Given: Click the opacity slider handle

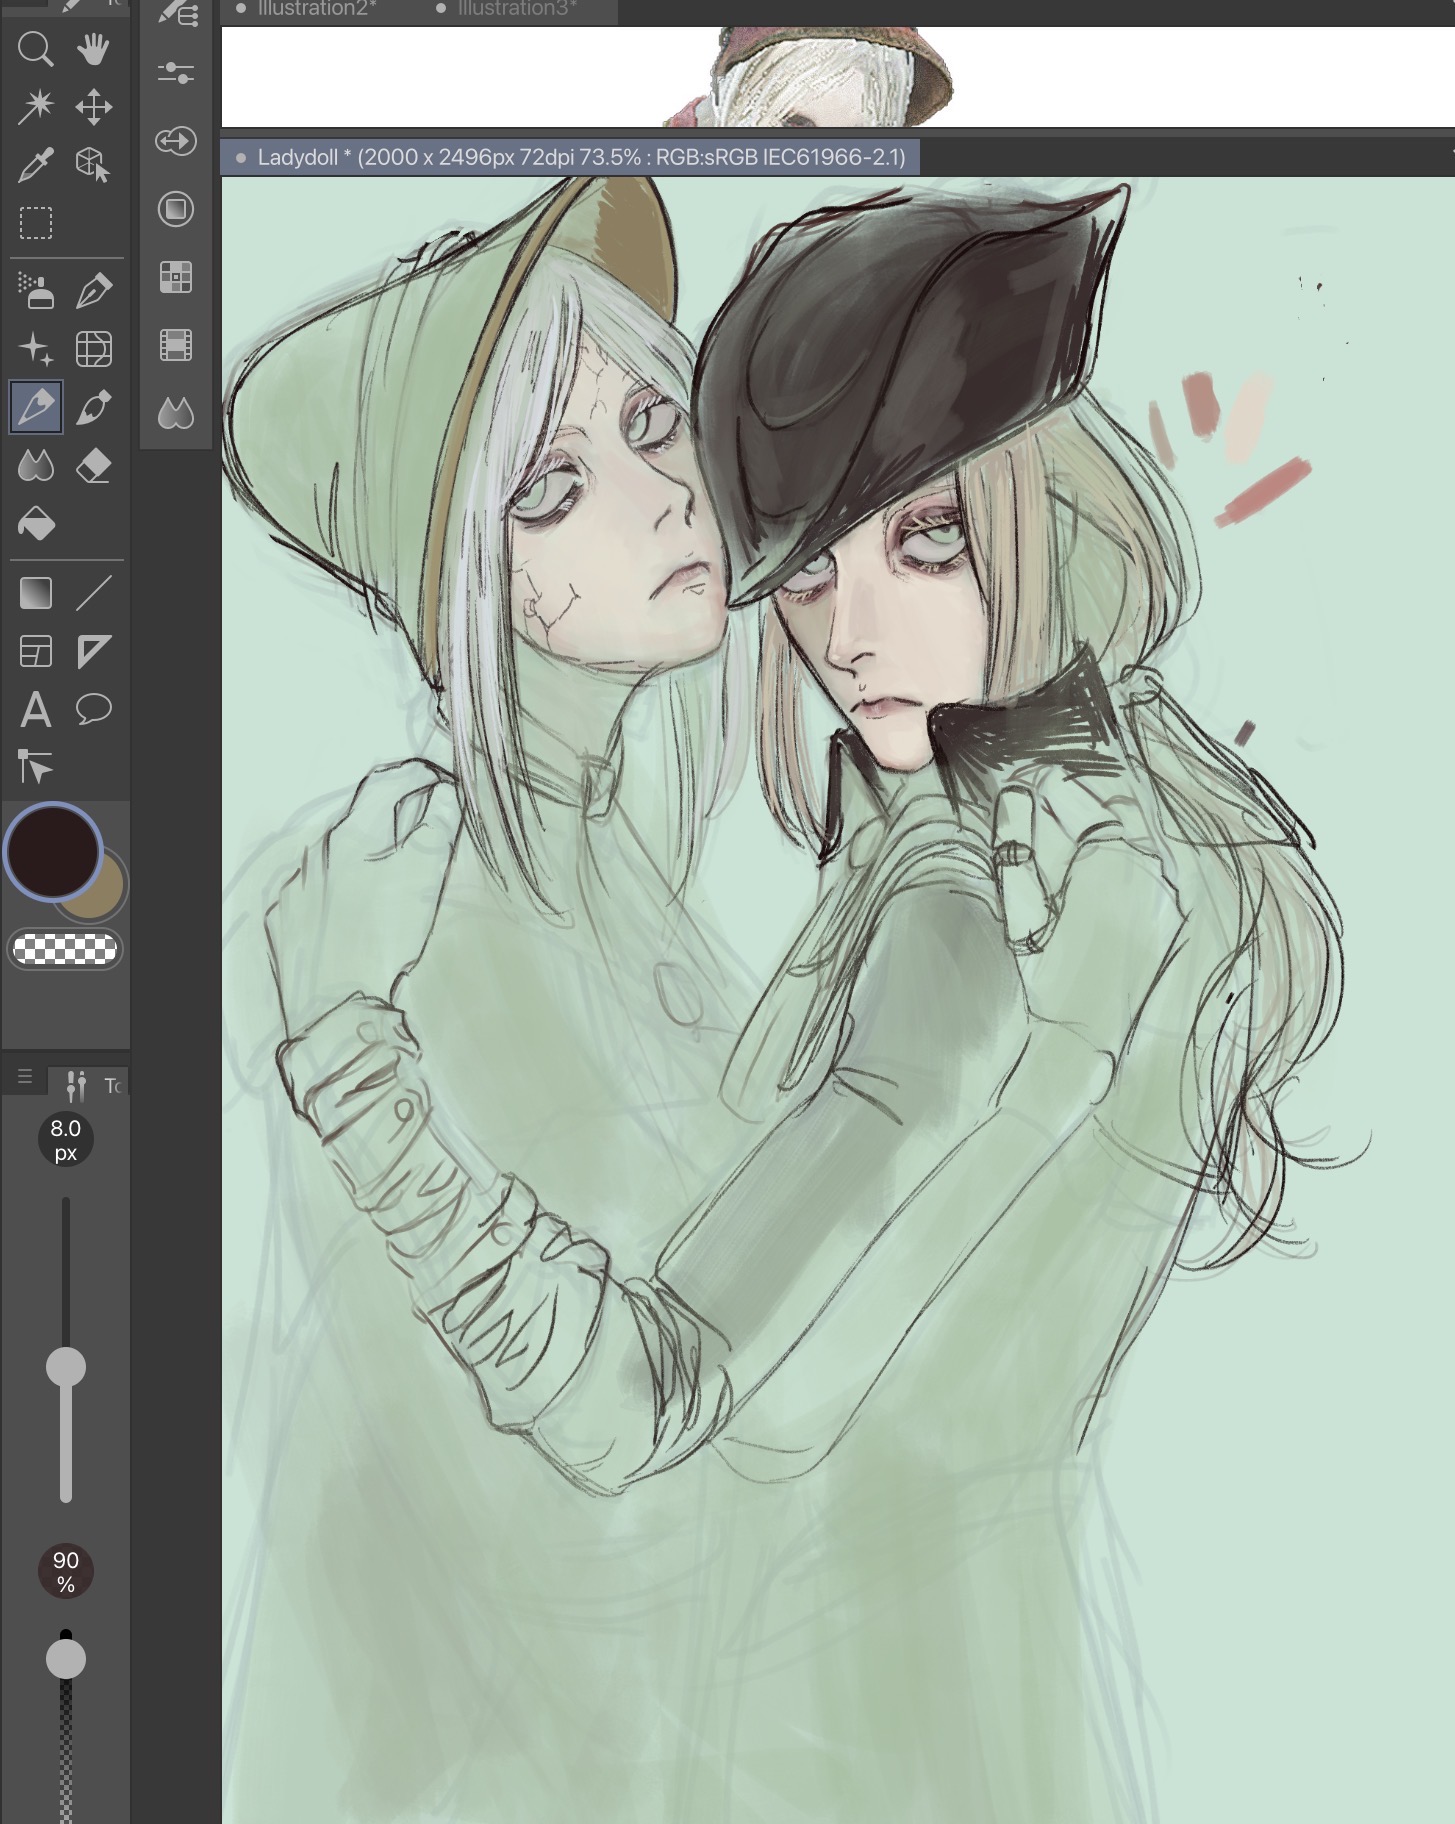Looking at the screenshot, I should [x=66, y=1659].
